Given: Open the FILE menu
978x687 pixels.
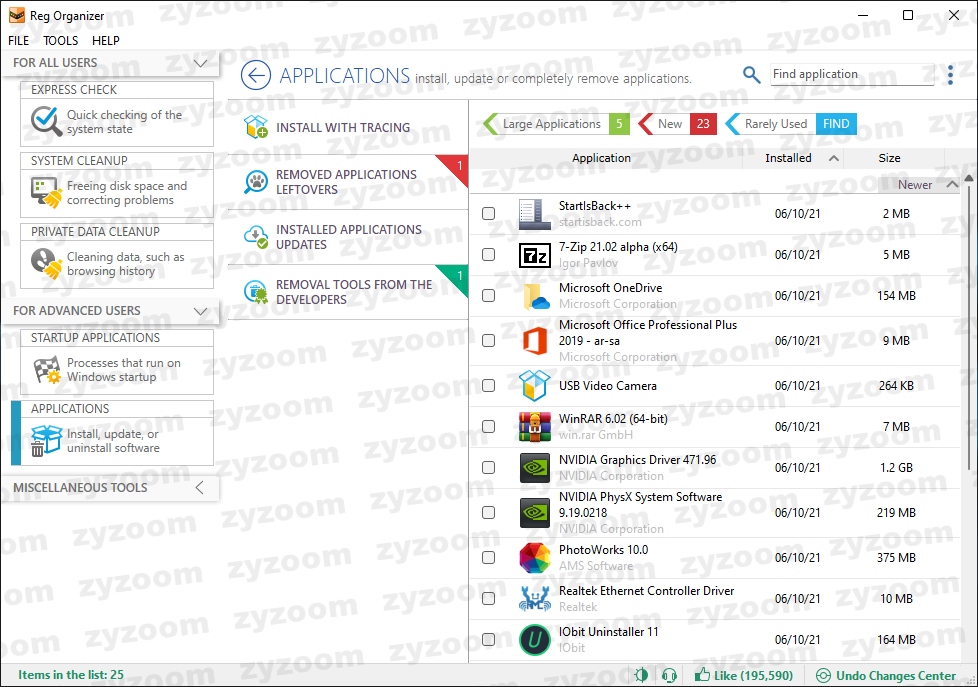Looking at the screenshot, I should (x=19, y=41).
